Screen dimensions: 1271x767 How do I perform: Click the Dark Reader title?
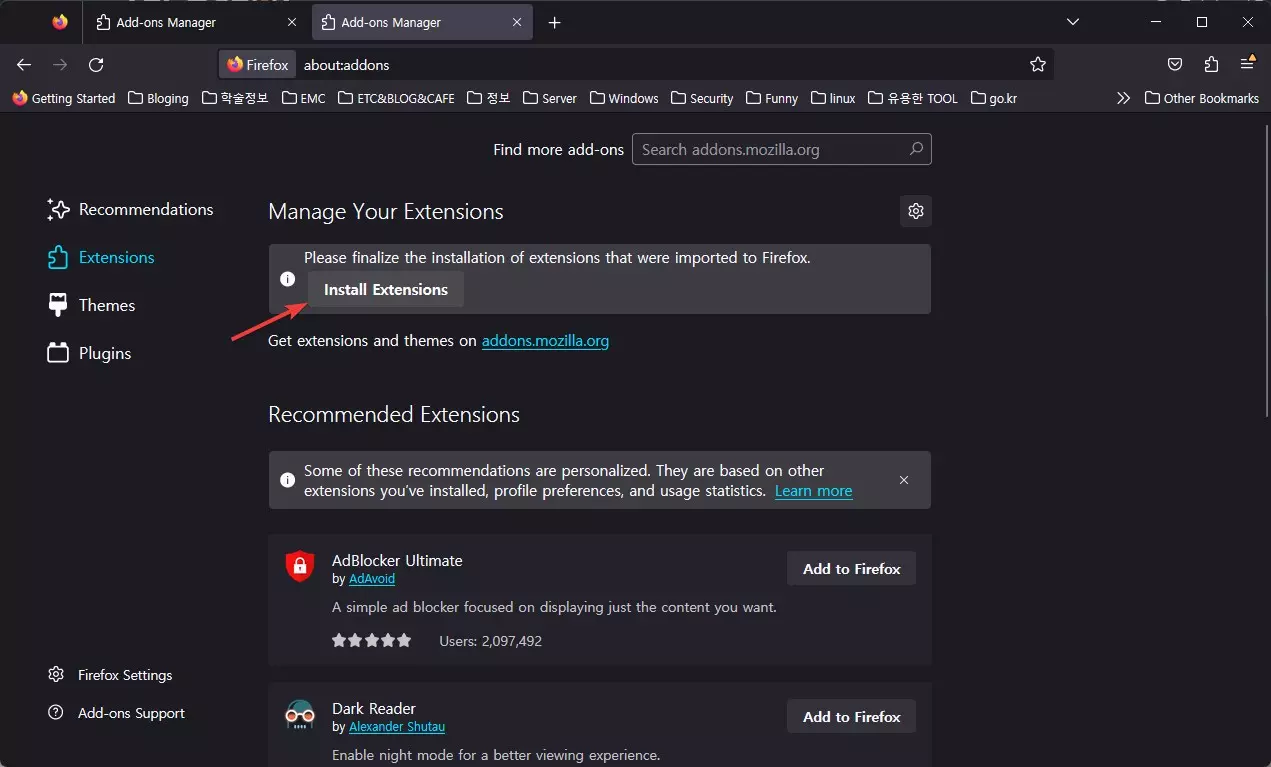[374, 708]
